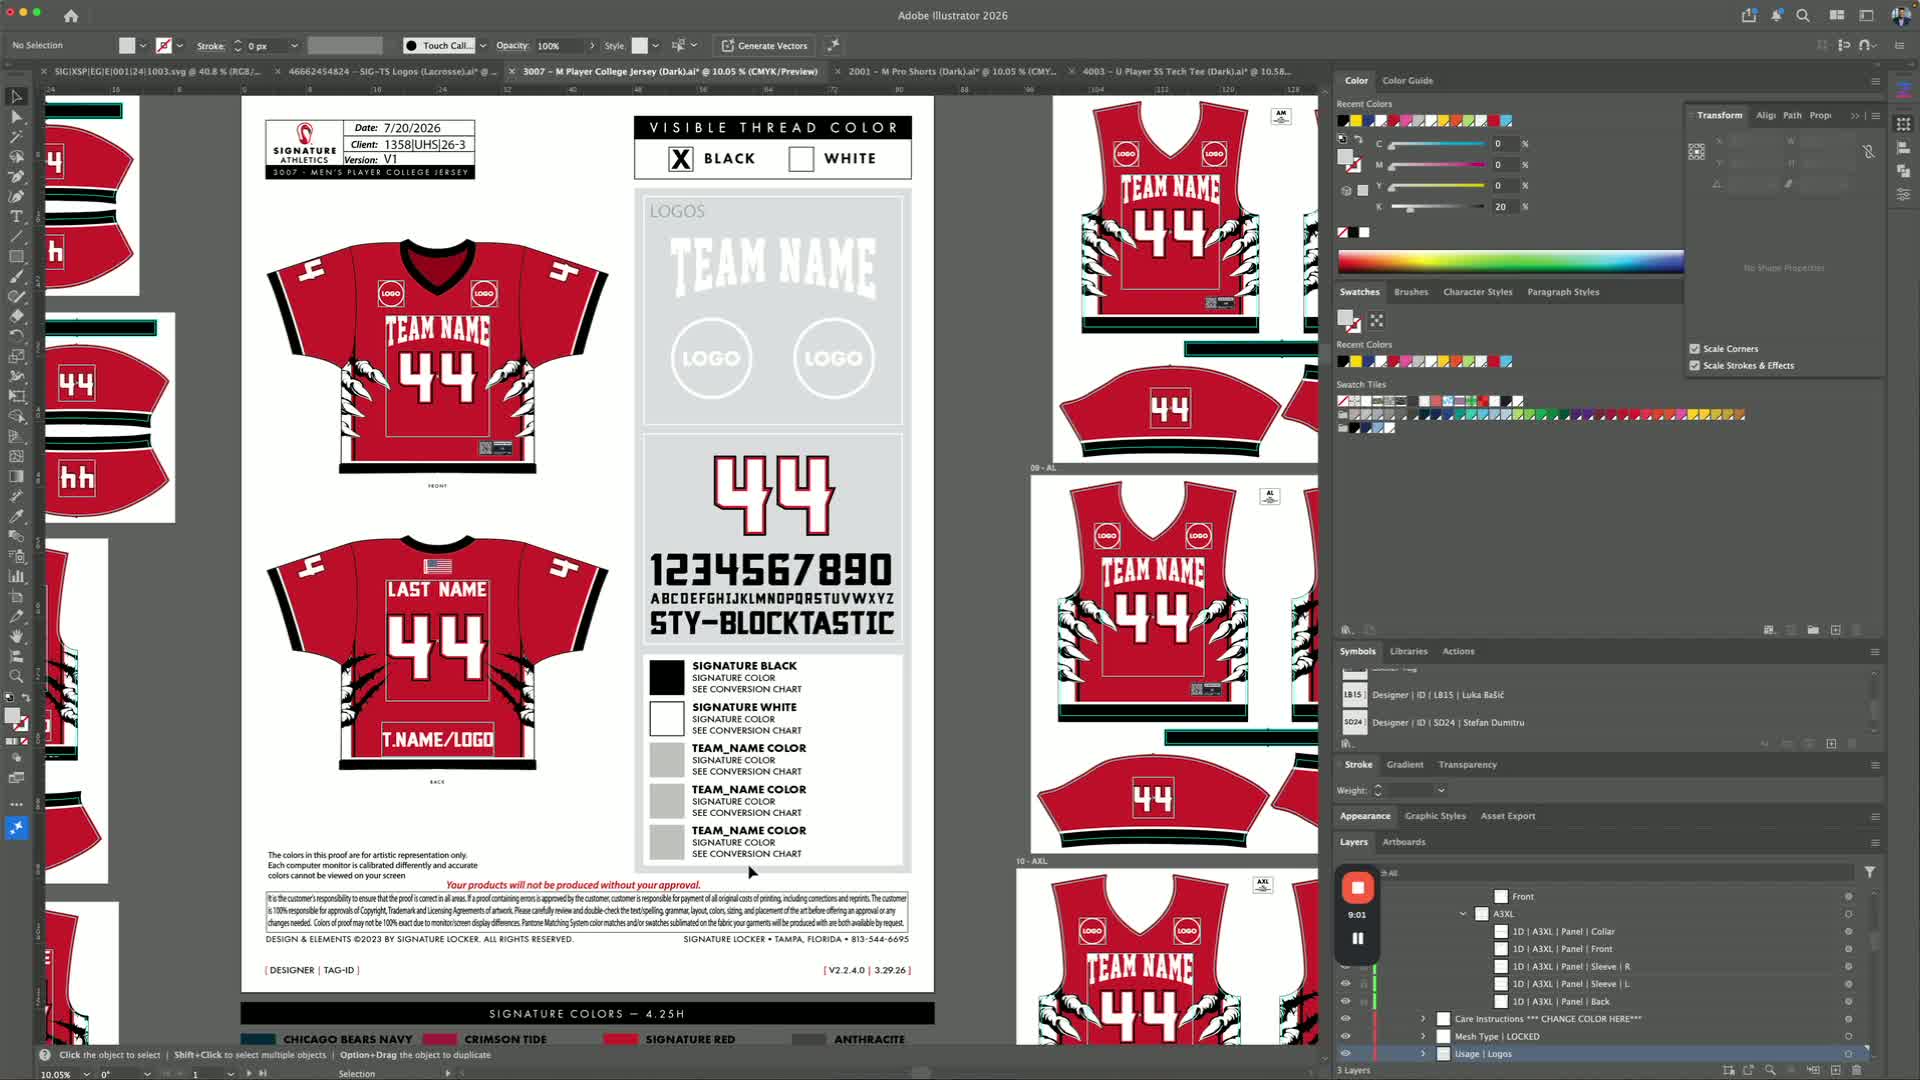Screen dimensions: 1920x1080
Task: Delete selection with Layers trash icon
Action: click(1857, 1070)
